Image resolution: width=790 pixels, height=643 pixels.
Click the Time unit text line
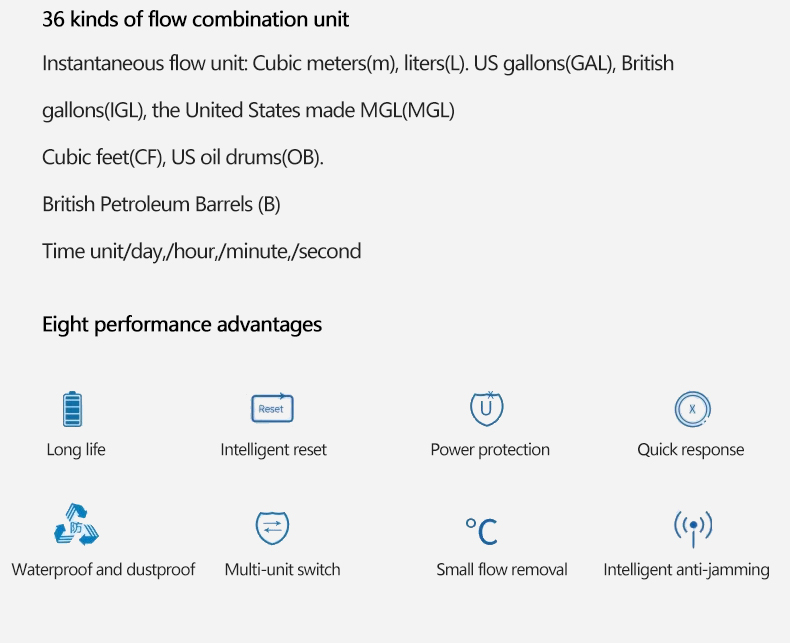click(x=202, y=251)
